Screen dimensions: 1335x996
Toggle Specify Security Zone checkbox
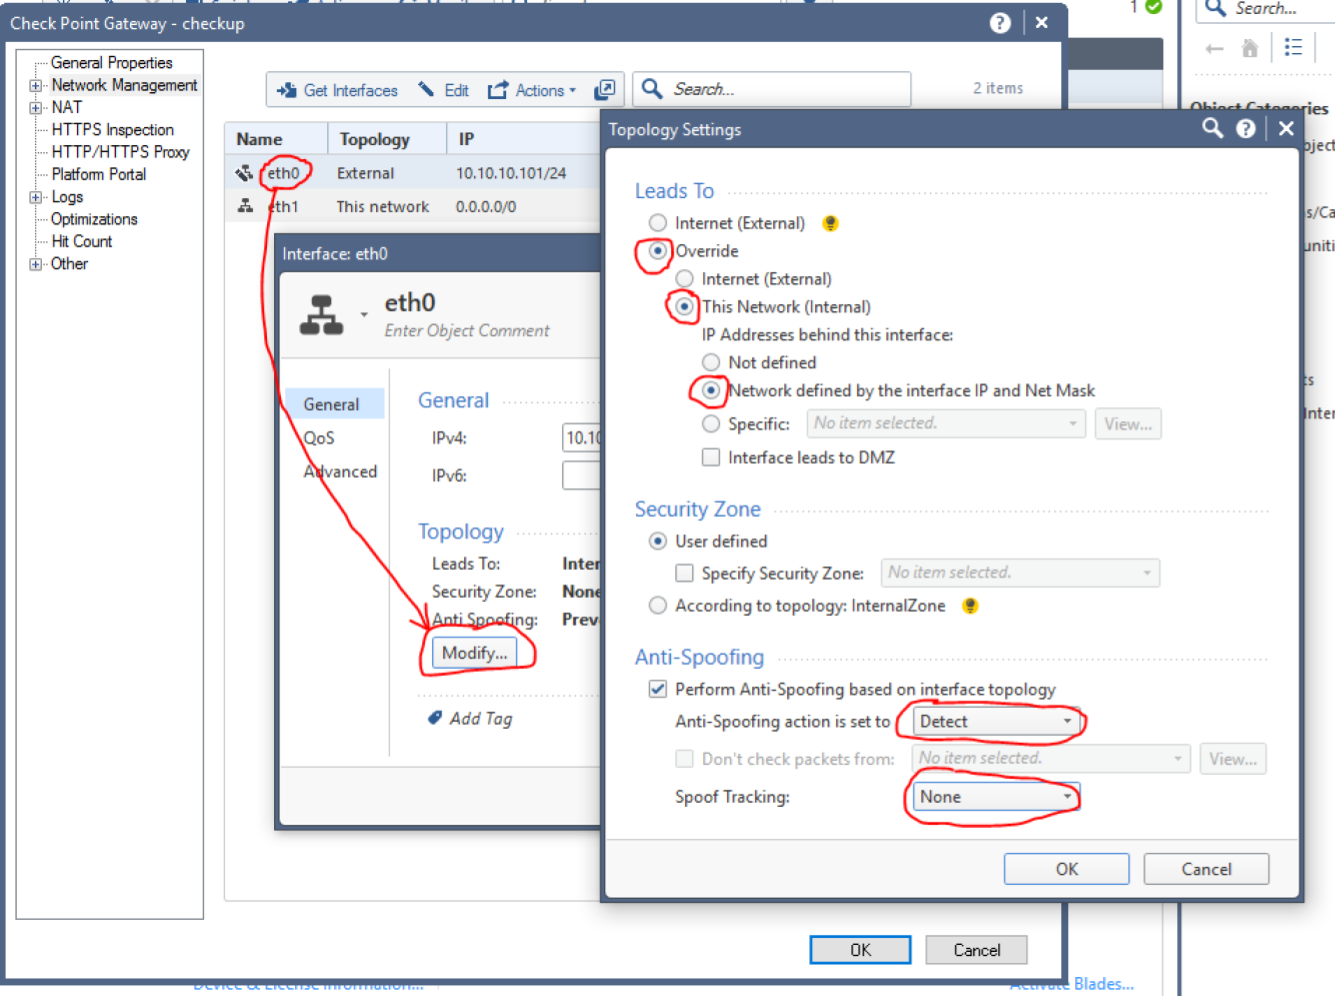[x=684, y=573]
